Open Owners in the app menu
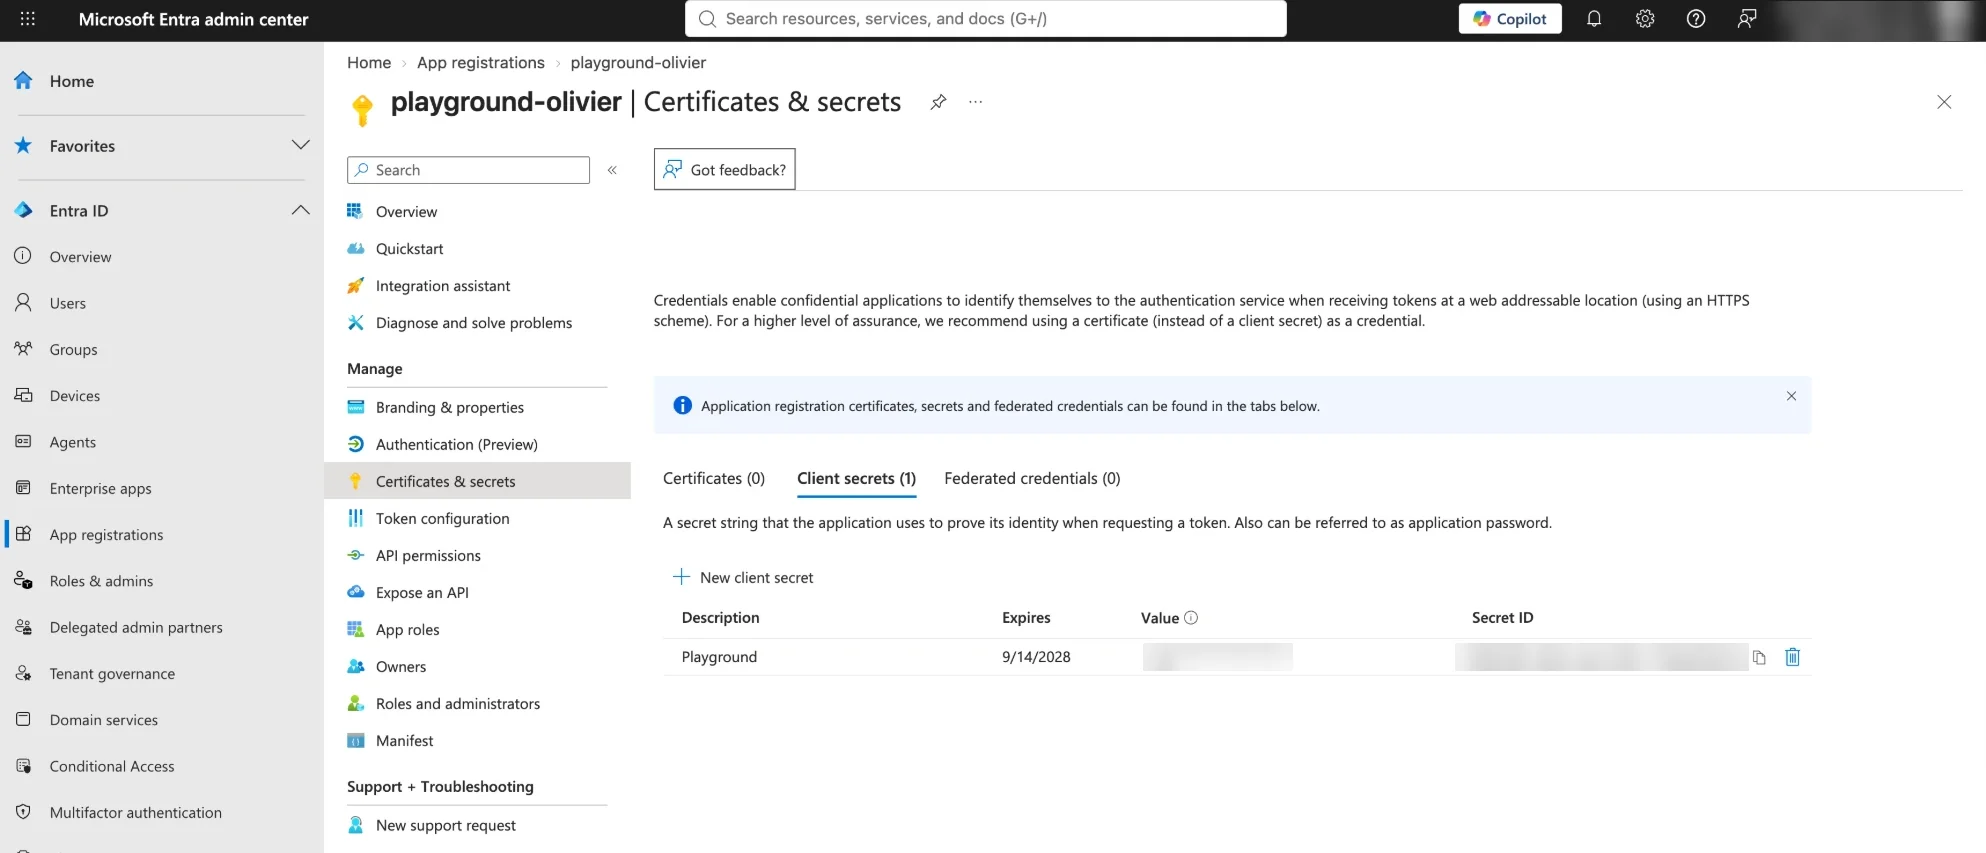This screenshot has height=853, width=1986. [400, 666]
